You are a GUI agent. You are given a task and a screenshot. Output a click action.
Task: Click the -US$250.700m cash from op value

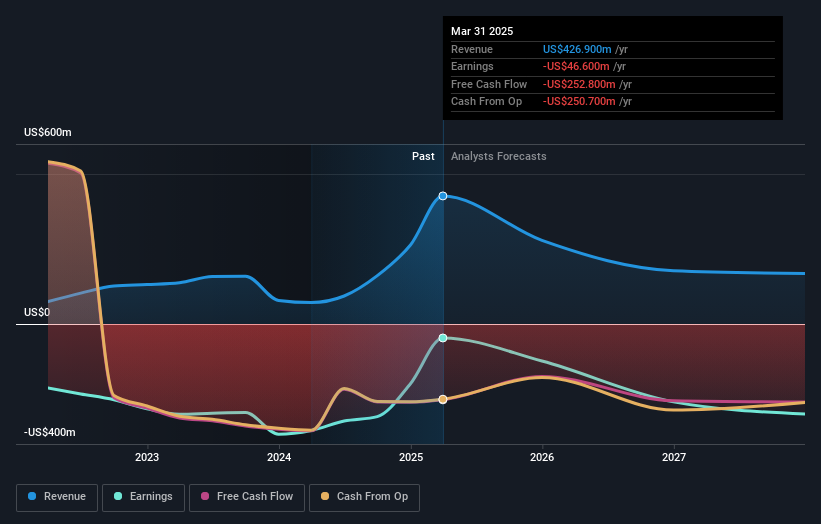(x=579, y=102)
